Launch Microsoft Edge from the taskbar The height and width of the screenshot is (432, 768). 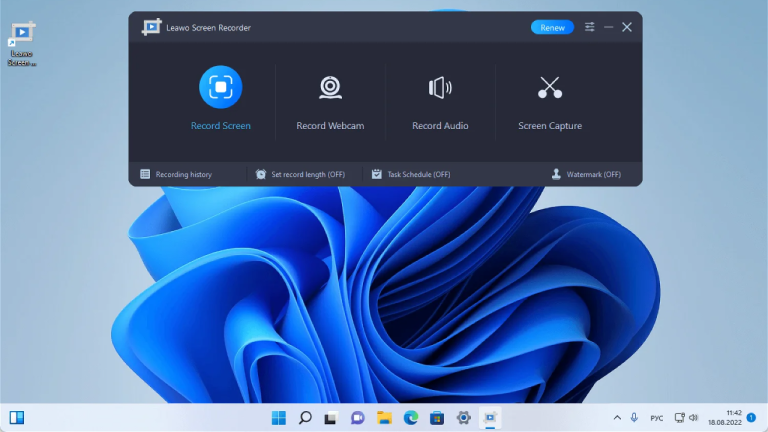click(411, 418)
